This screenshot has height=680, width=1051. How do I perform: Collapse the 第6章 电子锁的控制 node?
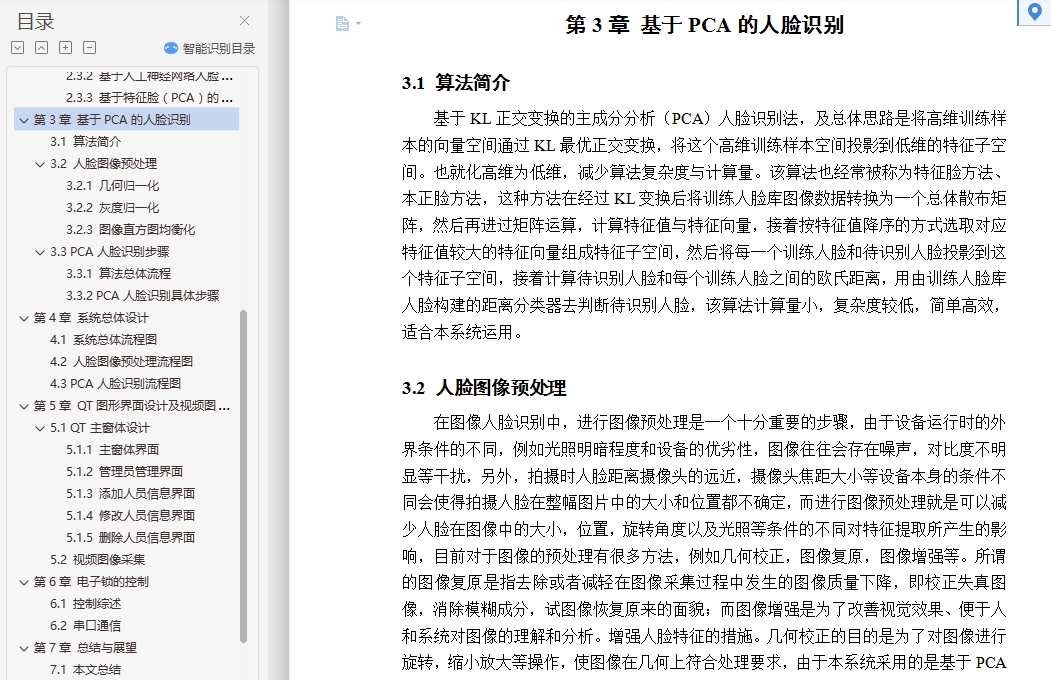(x=24, y=583)
